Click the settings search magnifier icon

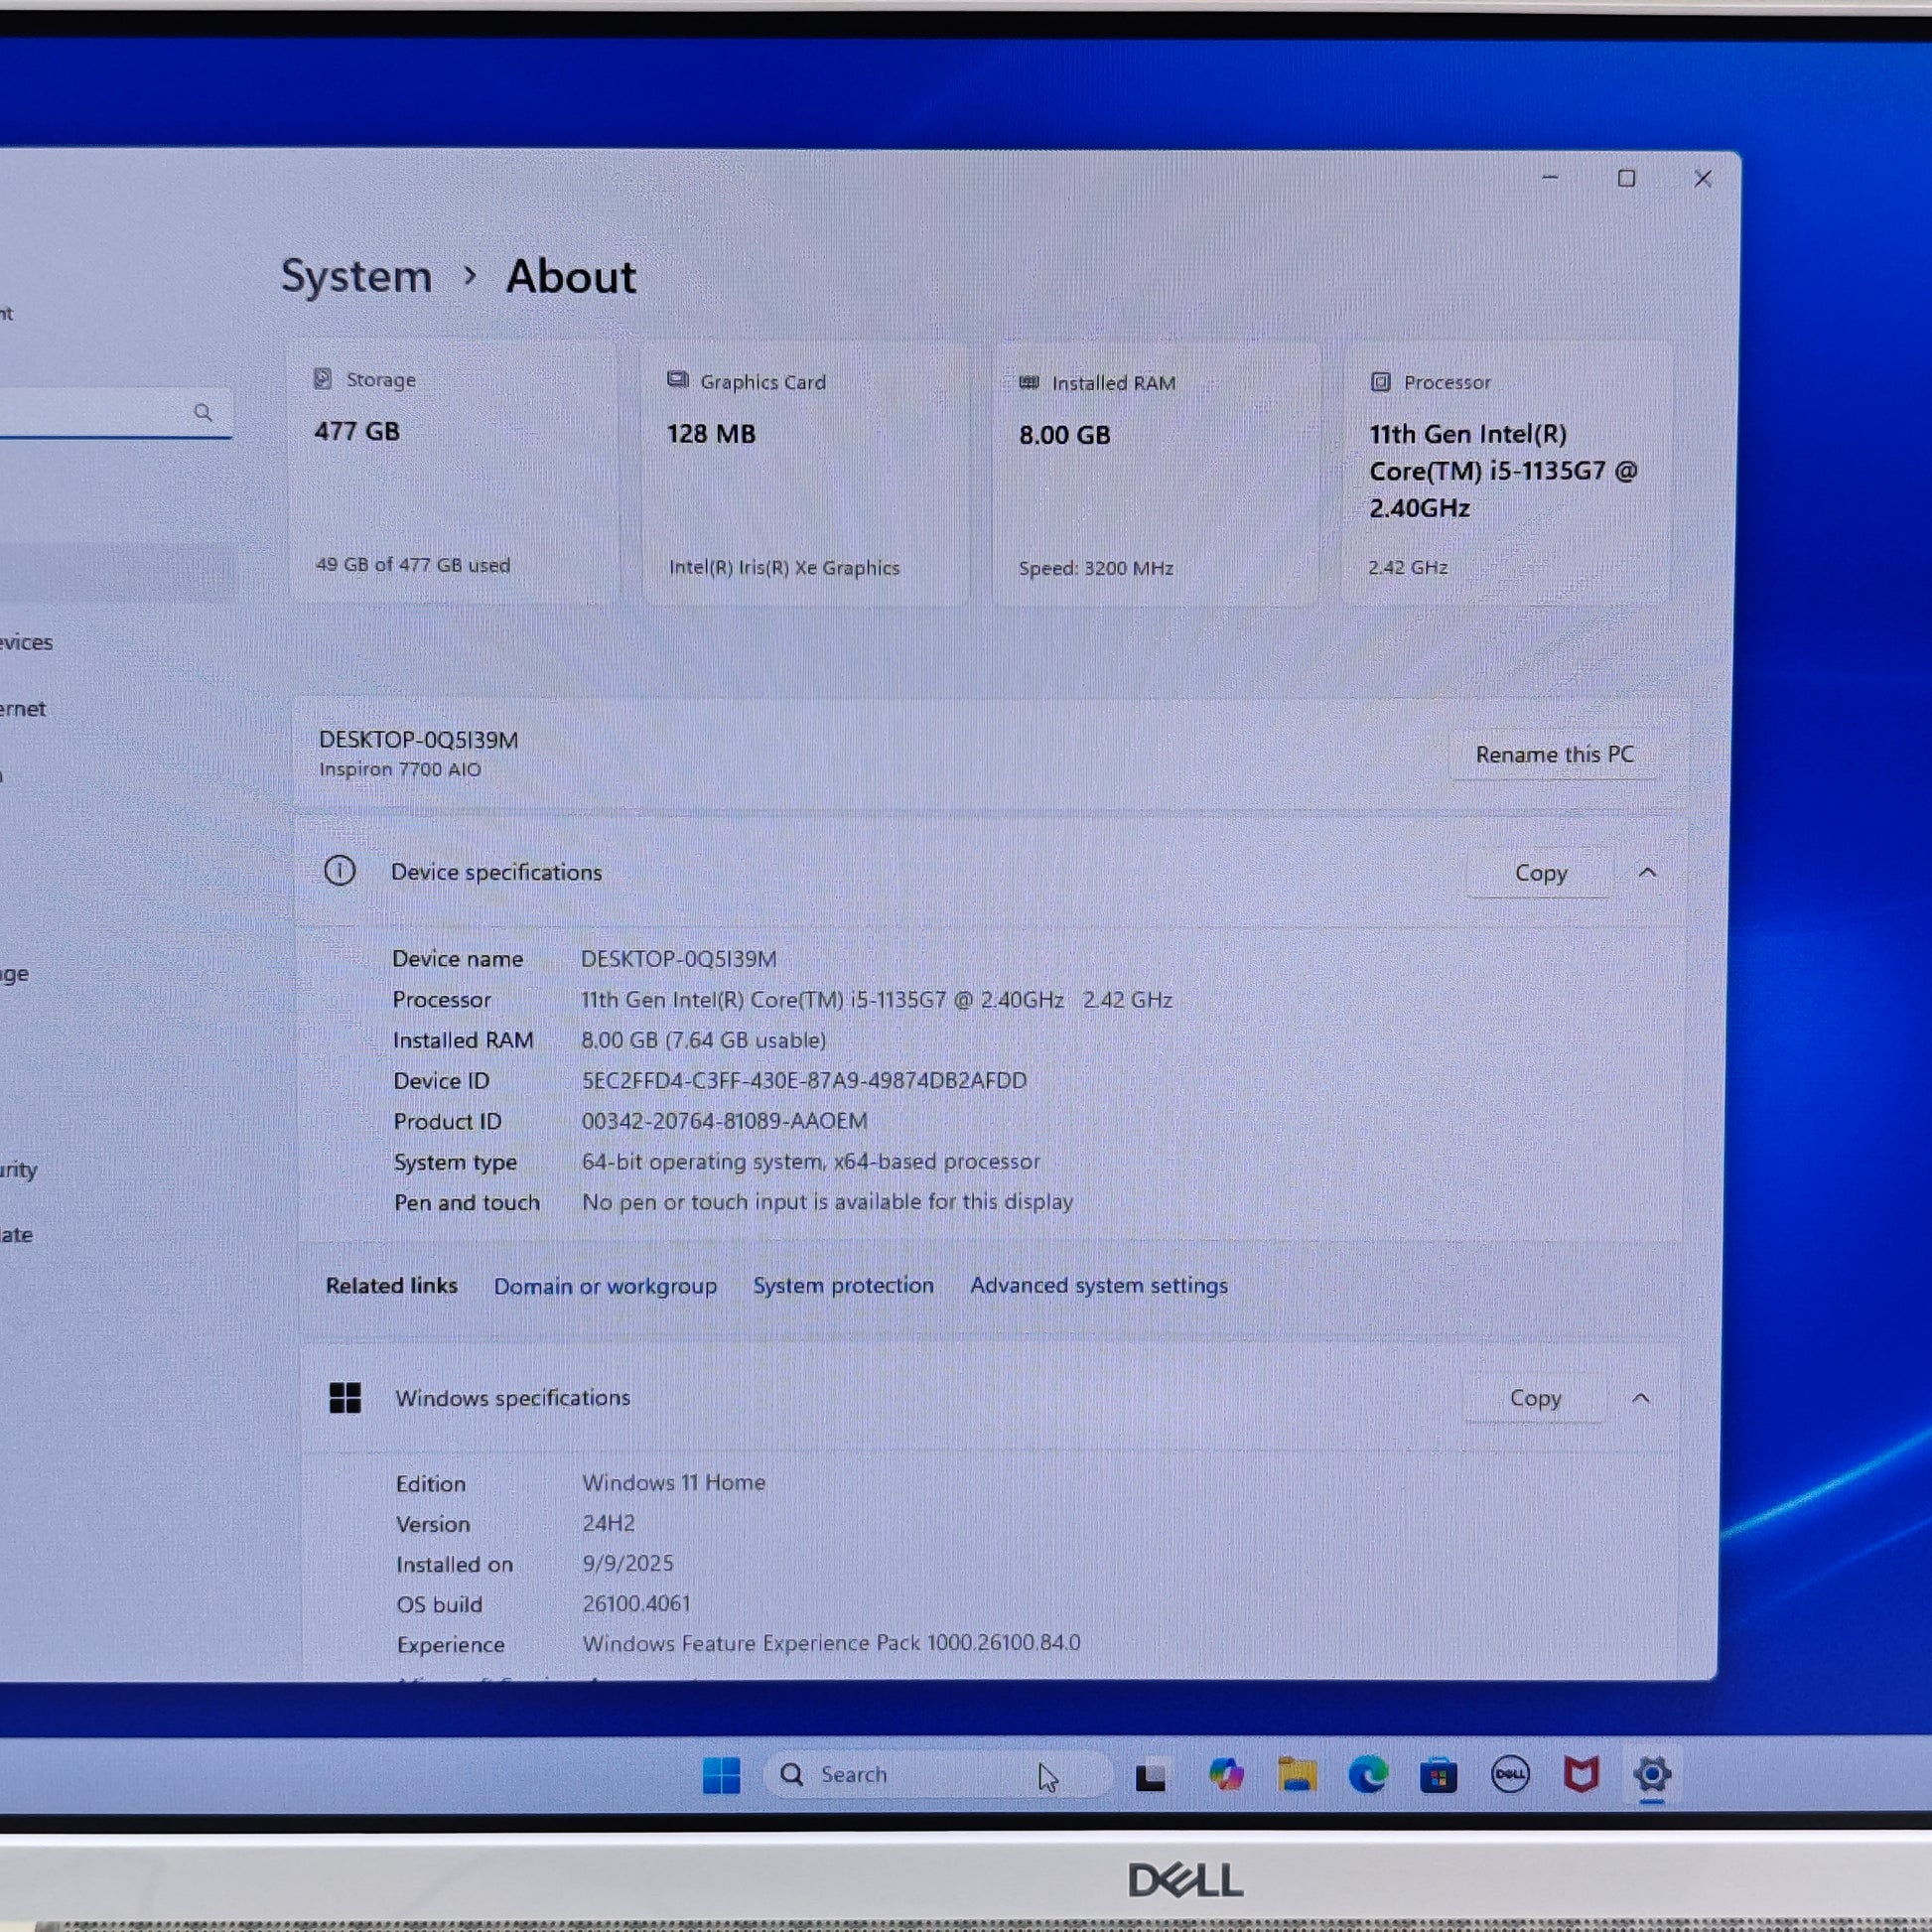coord(203,412)
